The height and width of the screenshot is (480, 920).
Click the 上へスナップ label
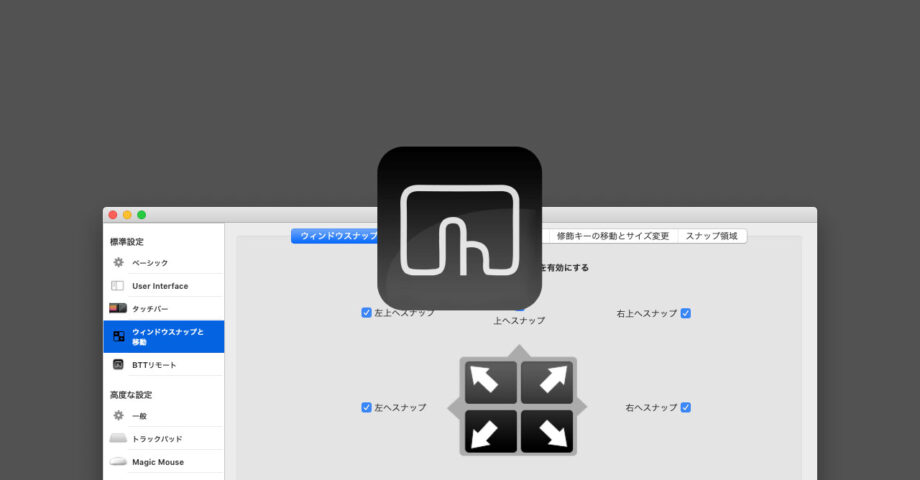[x=519, y=321]
